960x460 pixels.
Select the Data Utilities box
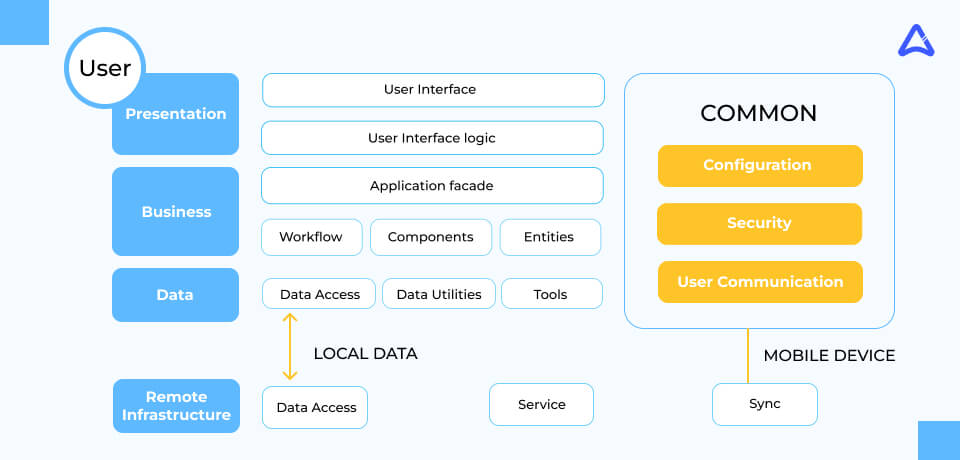coord(439,294)
